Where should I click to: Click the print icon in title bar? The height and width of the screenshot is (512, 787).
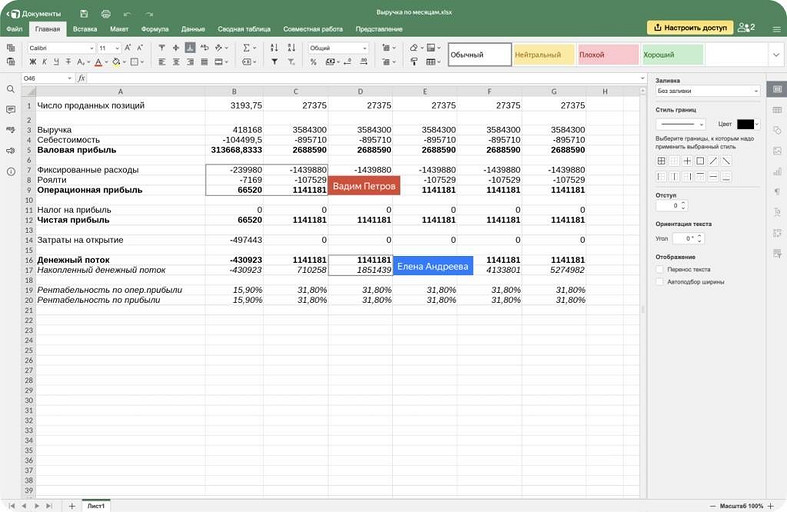click(x=103, y=14)
